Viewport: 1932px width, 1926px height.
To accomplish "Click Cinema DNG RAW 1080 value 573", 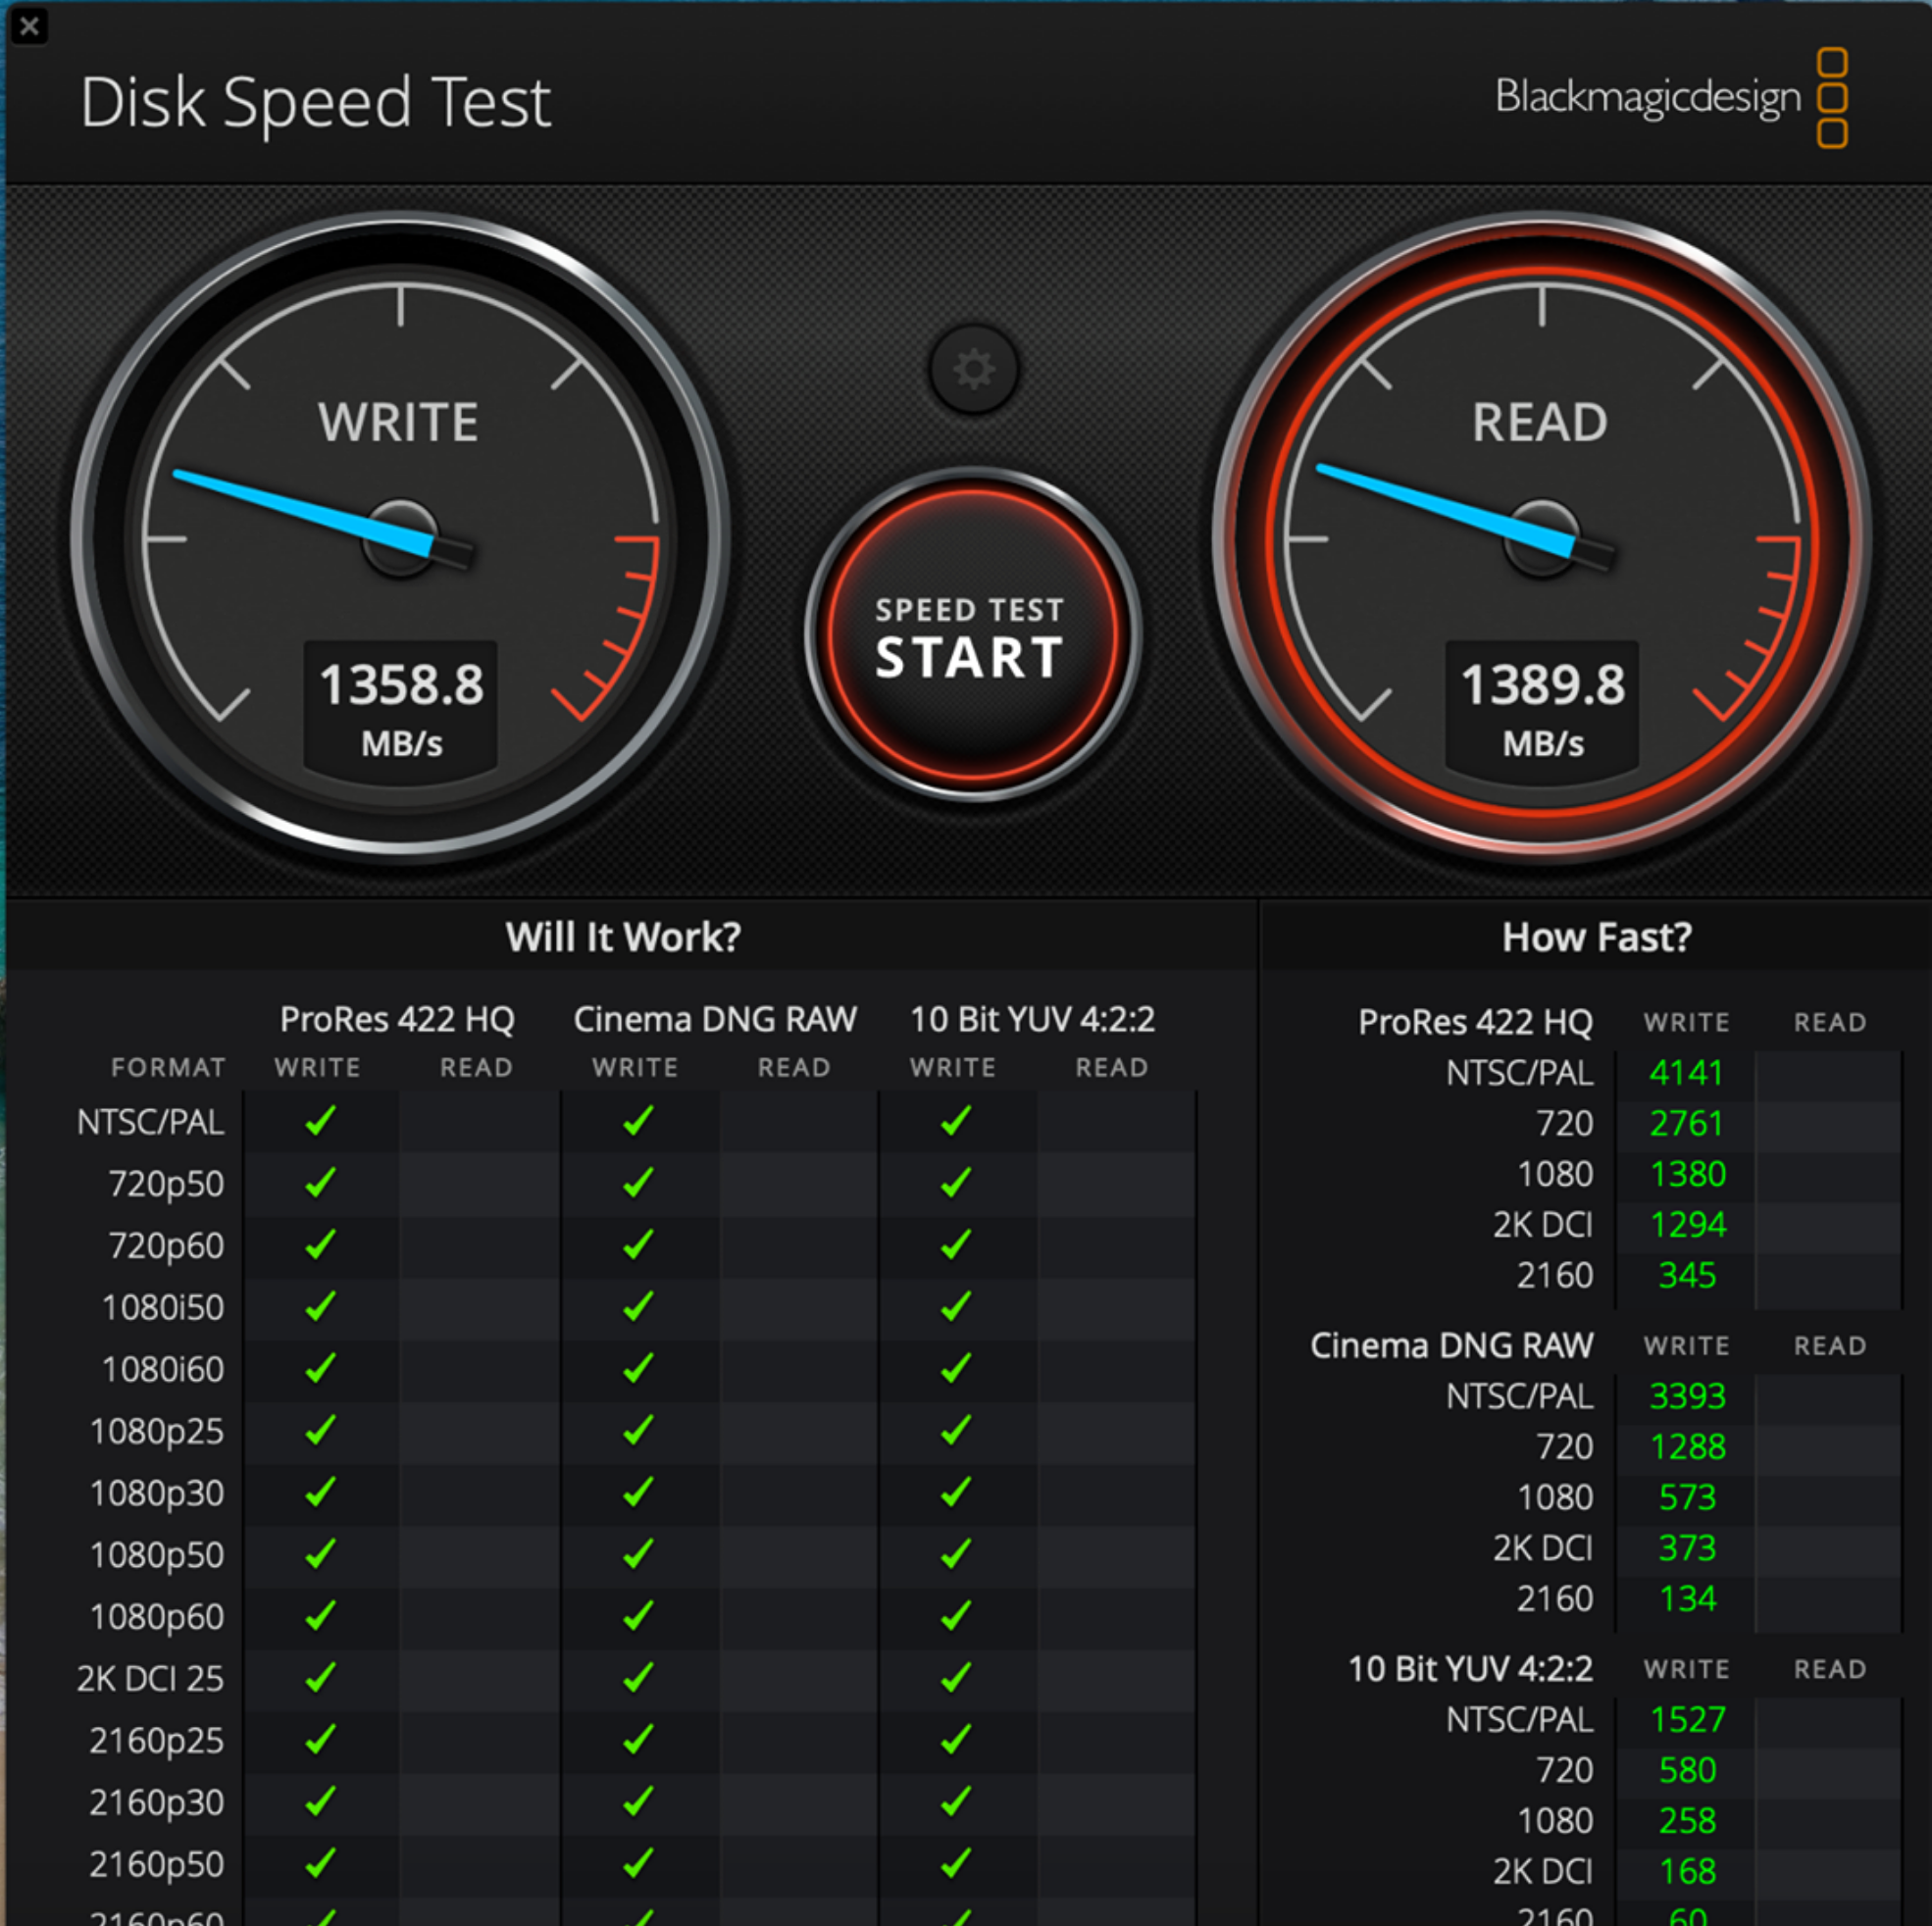I will click(1686, 1497).
